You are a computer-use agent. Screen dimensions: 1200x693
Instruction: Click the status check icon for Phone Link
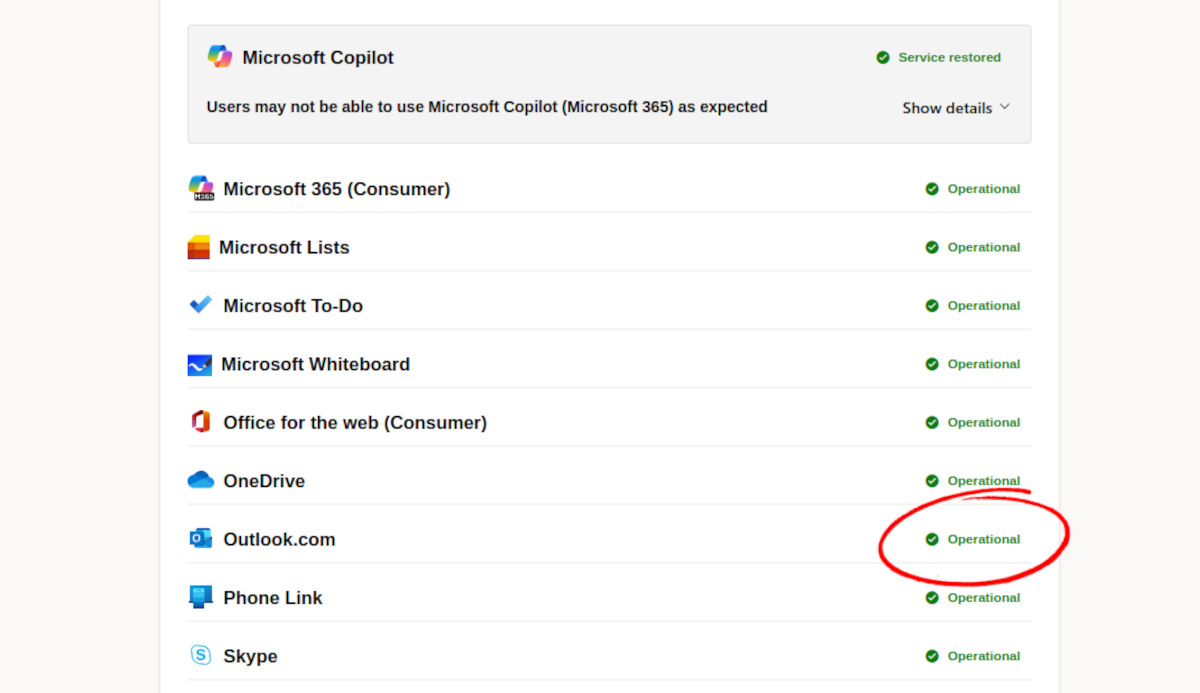[932, 598]
